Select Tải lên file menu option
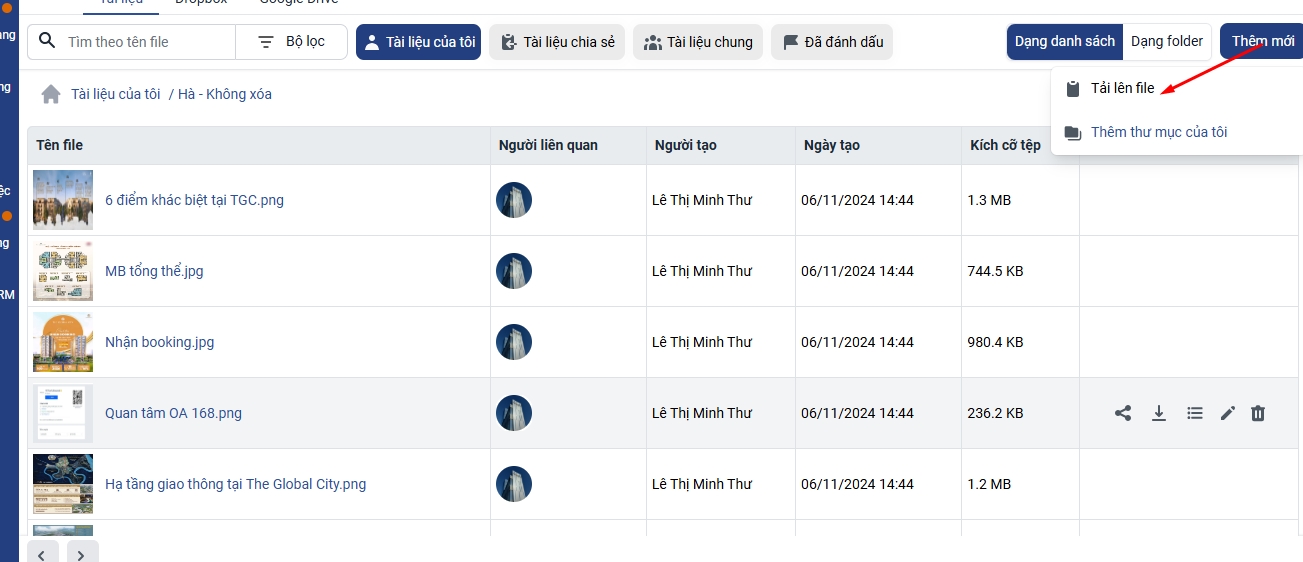The width and height of the screenshot is (1303, 562). click(x=1122, y=88)
